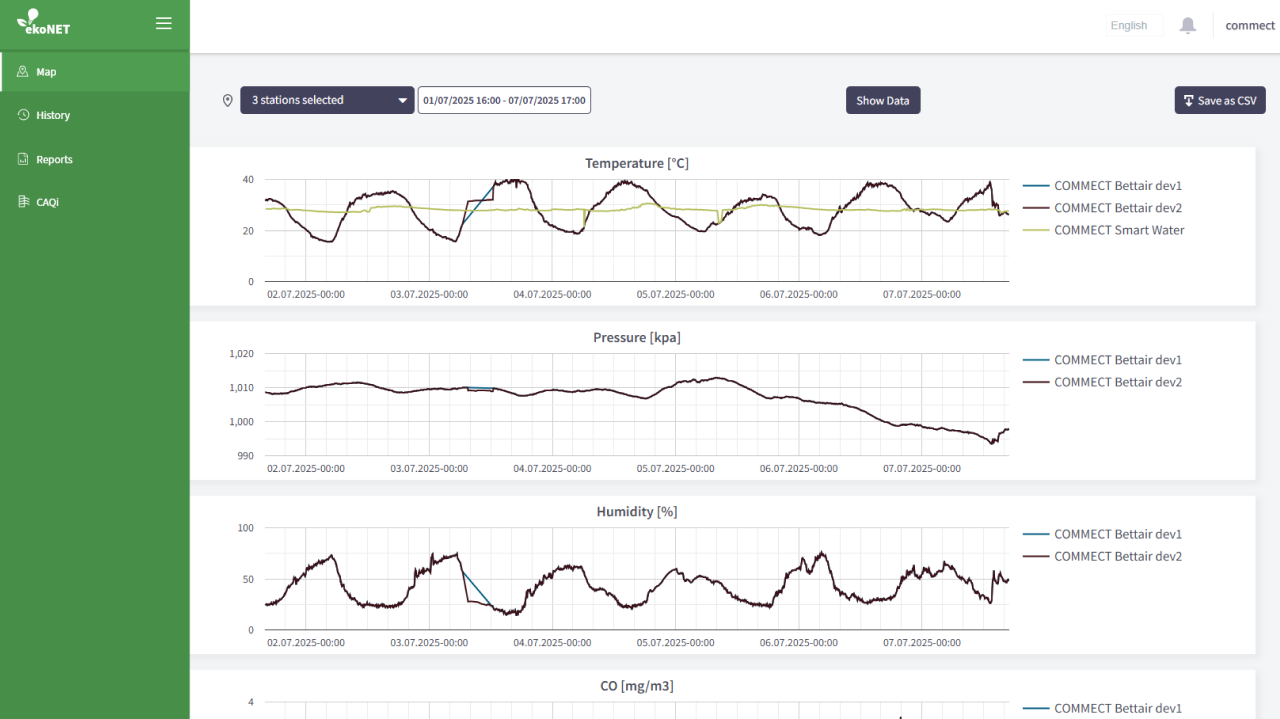Open the Map page
This screenshot has width=1280, height=719.
(95, 72)
